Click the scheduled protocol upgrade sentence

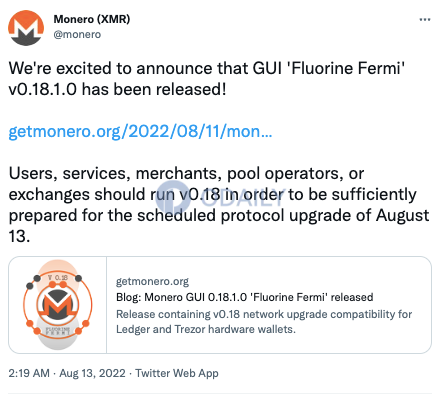click(x=219, y=215)
